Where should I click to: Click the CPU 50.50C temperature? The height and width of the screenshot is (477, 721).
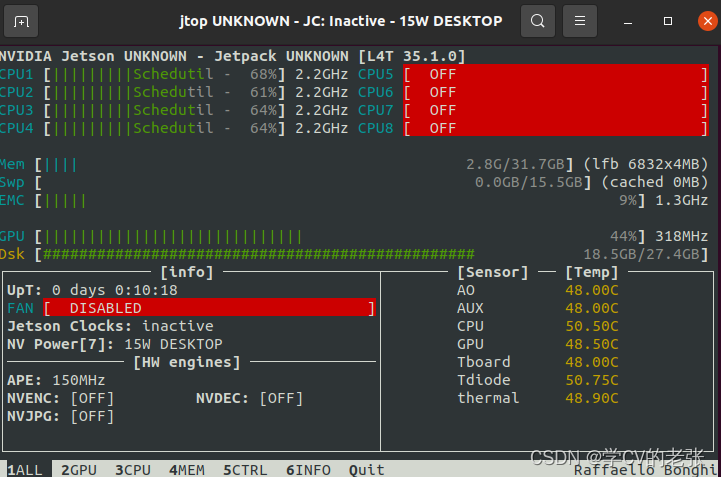(592, 326)
